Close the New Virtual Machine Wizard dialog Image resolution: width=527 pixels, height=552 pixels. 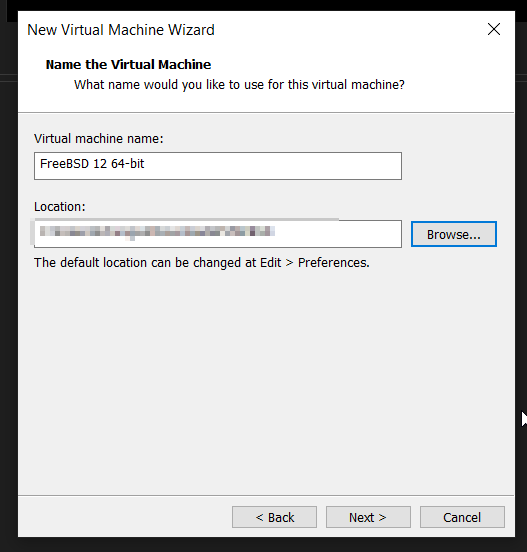click(494, 29)
